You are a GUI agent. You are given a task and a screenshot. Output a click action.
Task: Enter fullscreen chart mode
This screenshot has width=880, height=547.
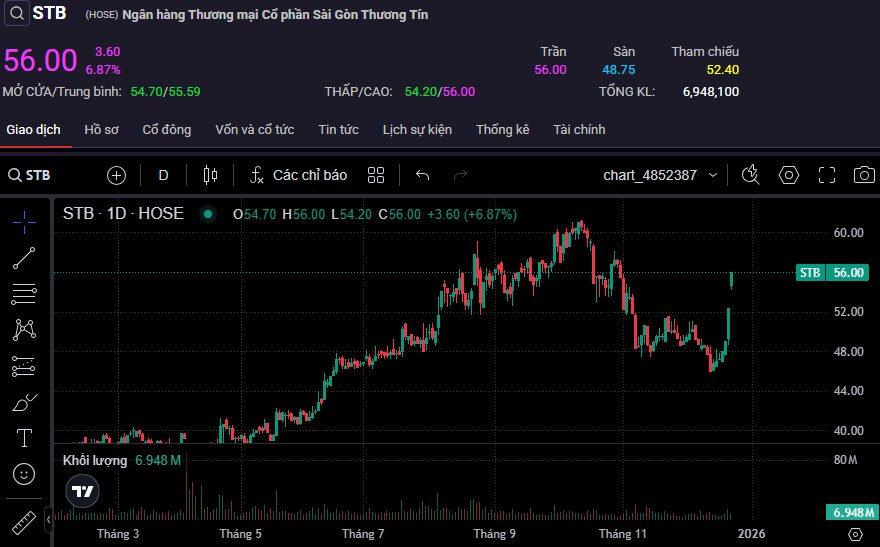click(827, 175)
